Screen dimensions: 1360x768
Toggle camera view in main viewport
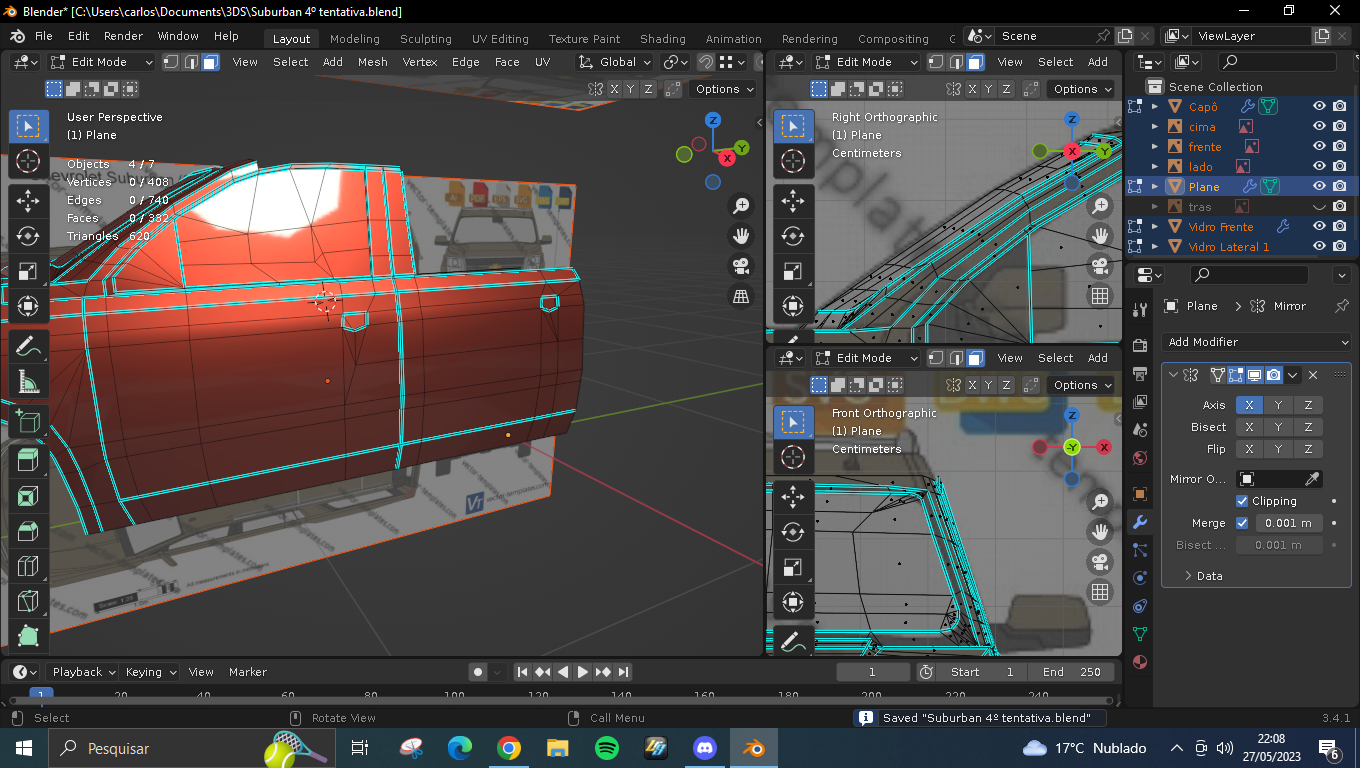pyautogui.click(x=741, y=267)
